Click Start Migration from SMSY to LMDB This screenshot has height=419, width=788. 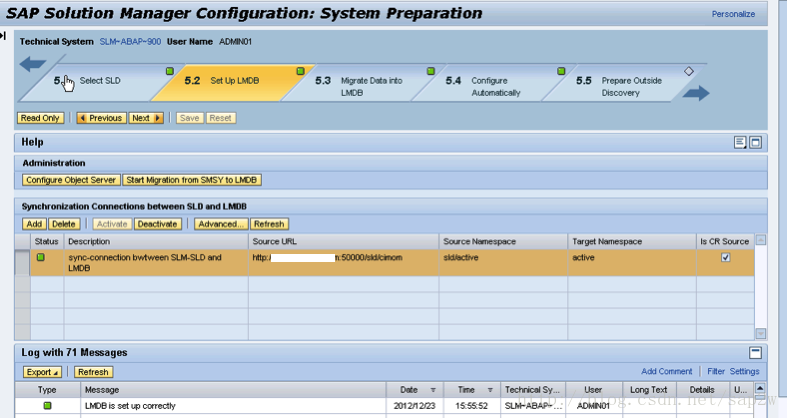point(191,180)
